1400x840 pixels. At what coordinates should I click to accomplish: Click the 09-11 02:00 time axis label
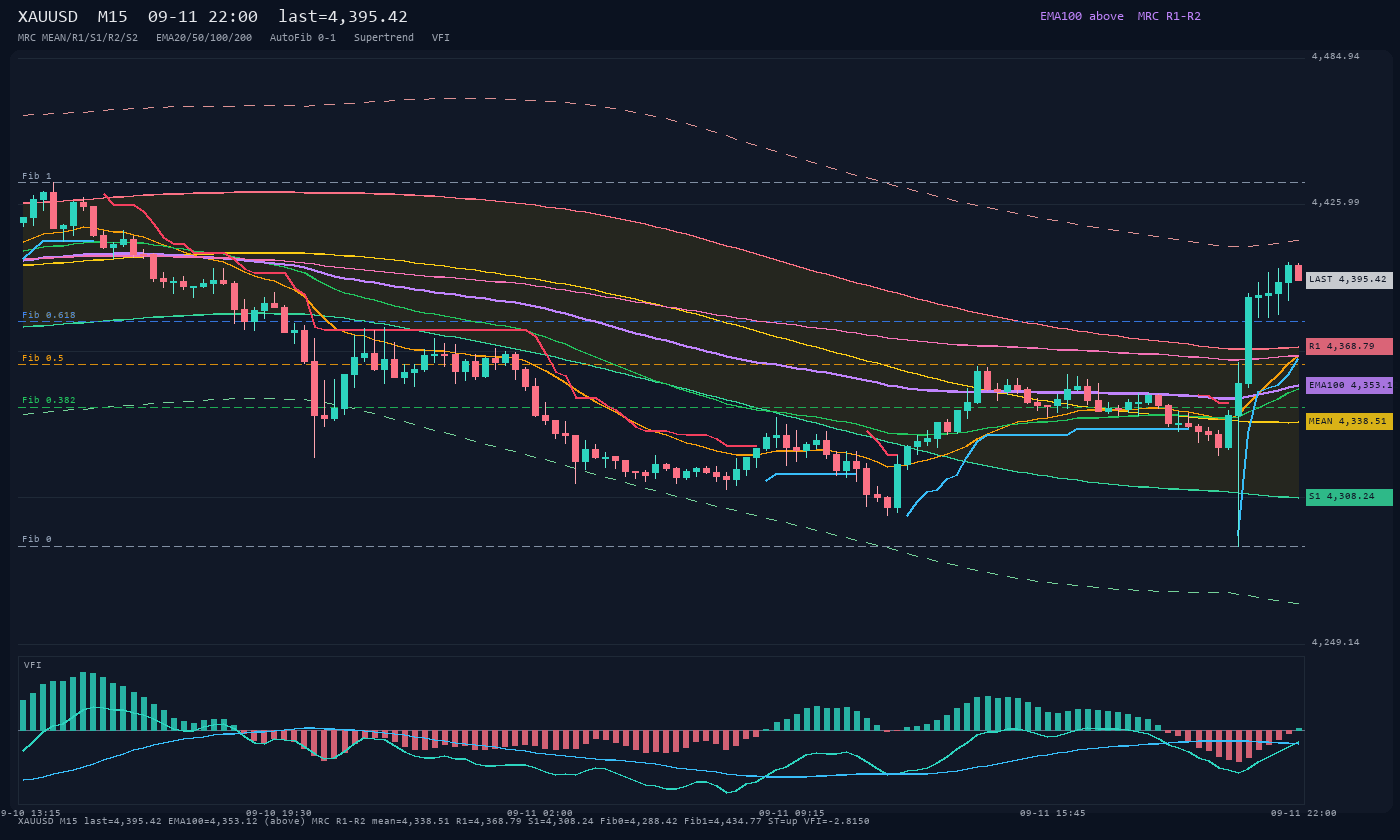coord(540,813)
